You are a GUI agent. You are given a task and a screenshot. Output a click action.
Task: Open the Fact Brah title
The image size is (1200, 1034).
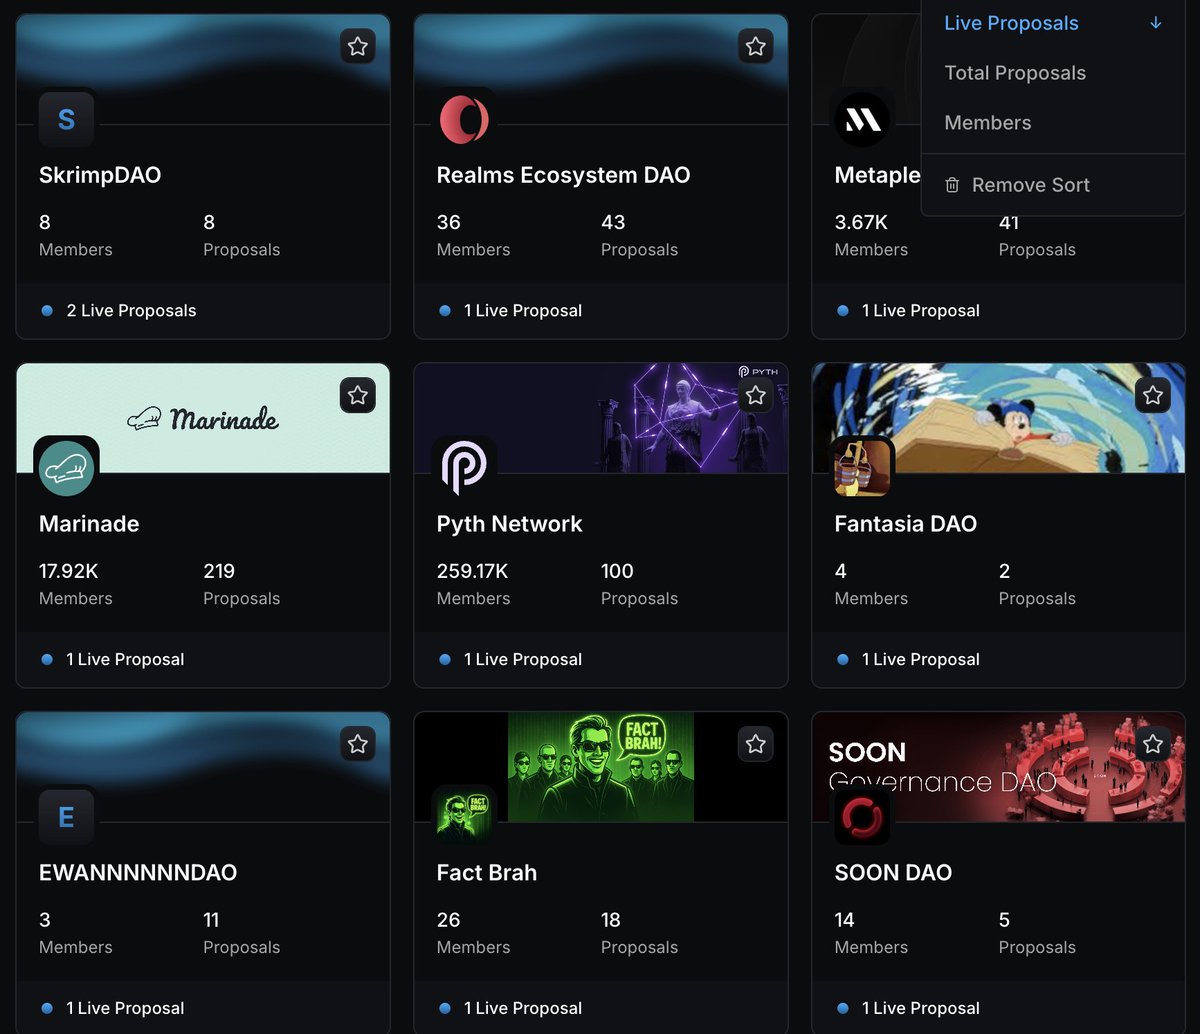tap(487, 873)
